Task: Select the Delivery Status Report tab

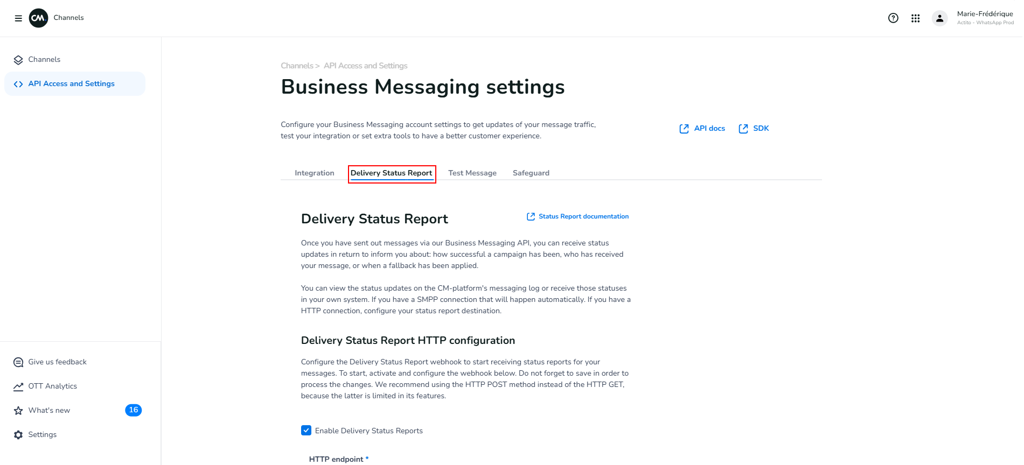Action: 391,173
